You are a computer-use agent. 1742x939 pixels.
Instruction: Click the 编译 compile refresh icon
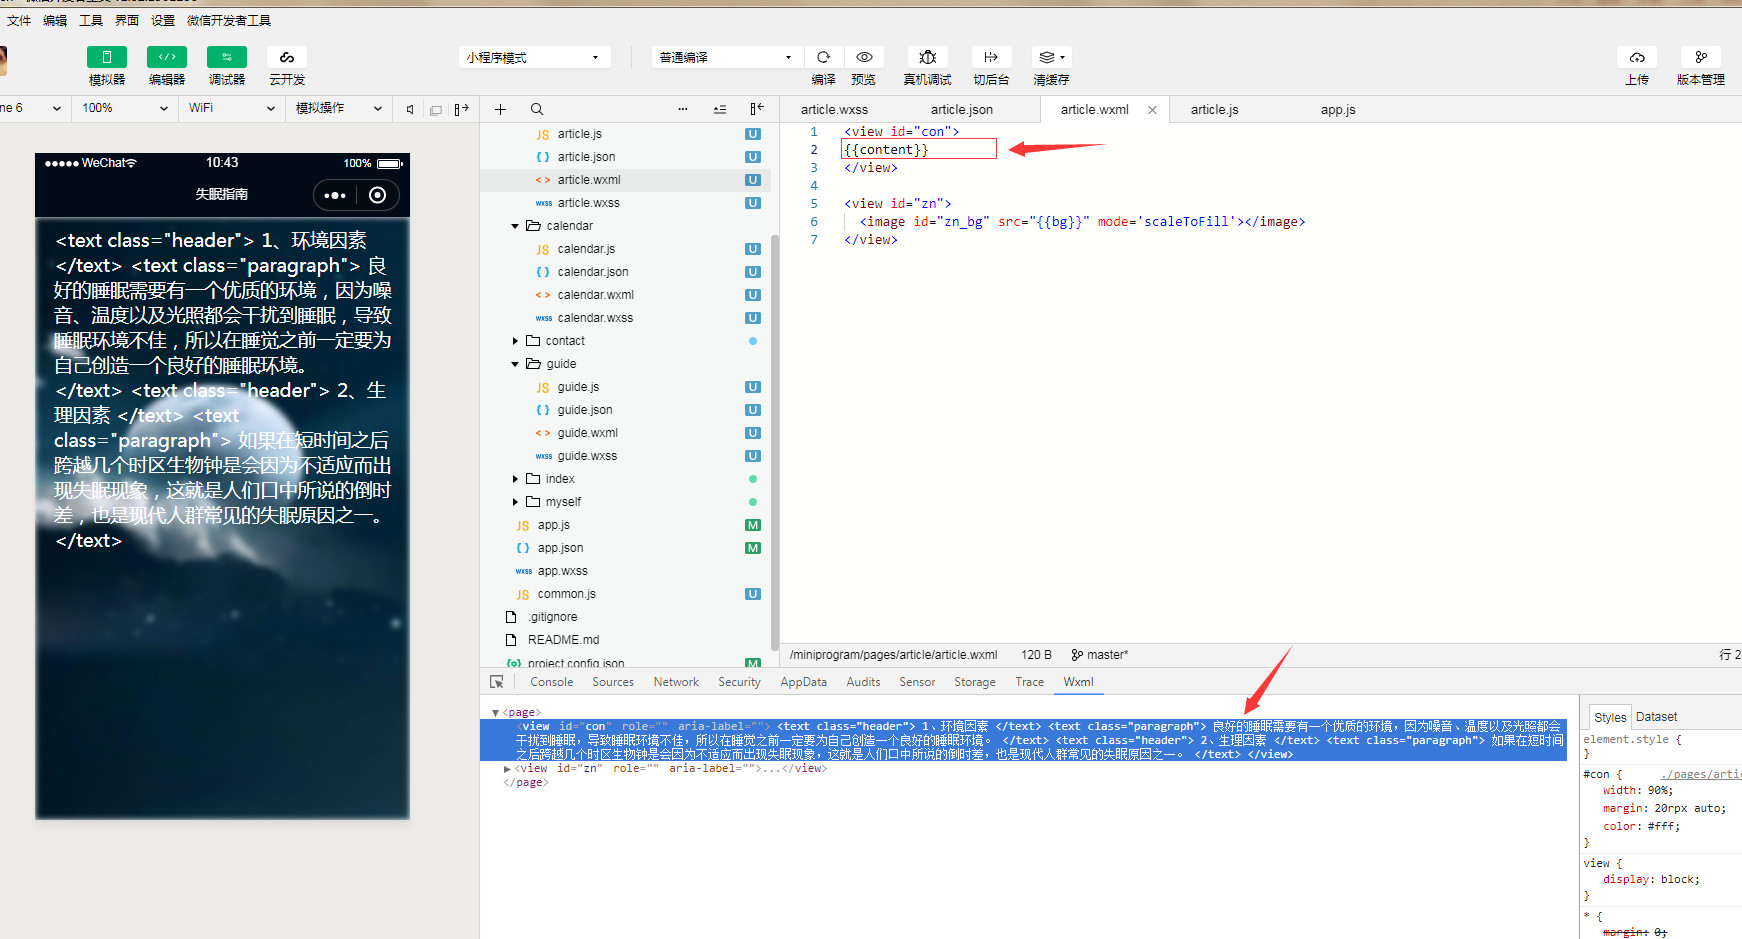(824, 57)
